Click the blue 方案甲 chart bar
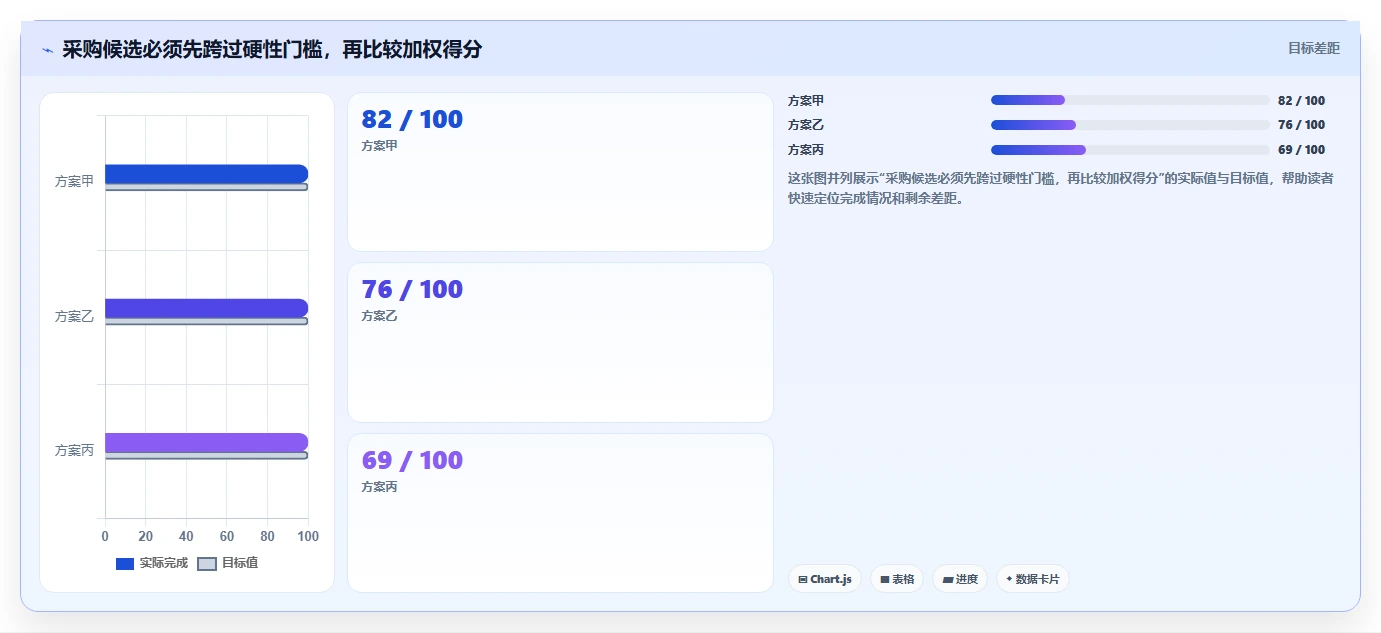 point(206,174)
